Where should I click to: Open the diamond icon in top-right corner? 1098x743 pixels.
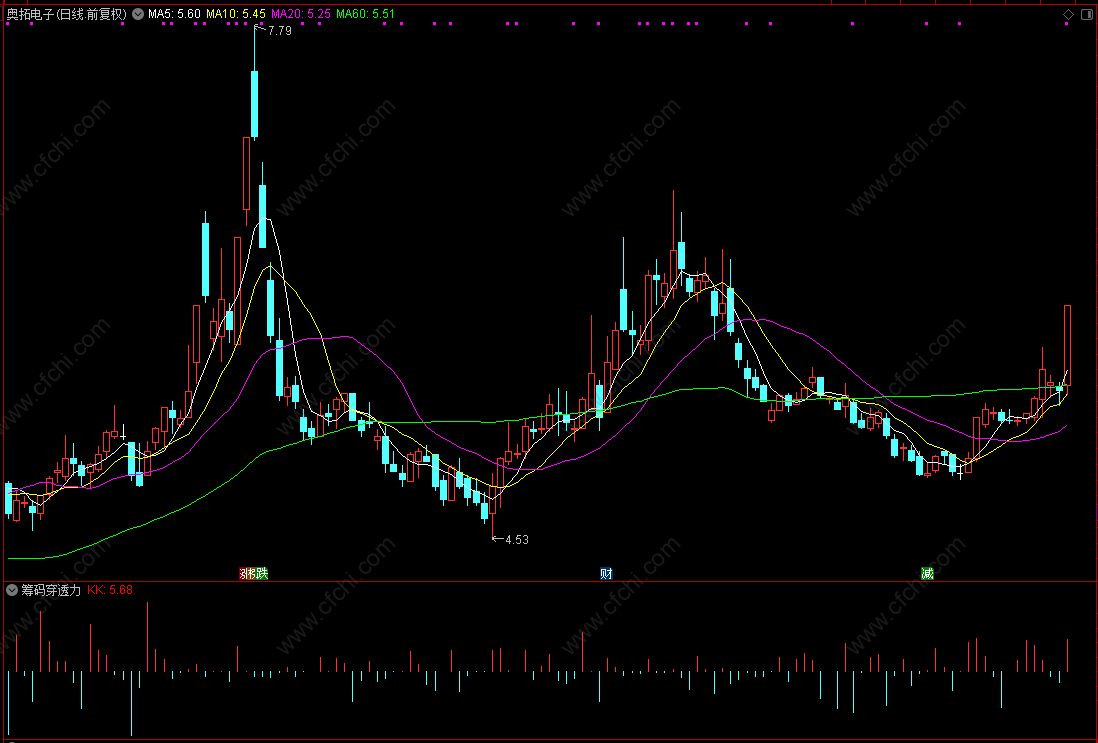[1069, 14]
